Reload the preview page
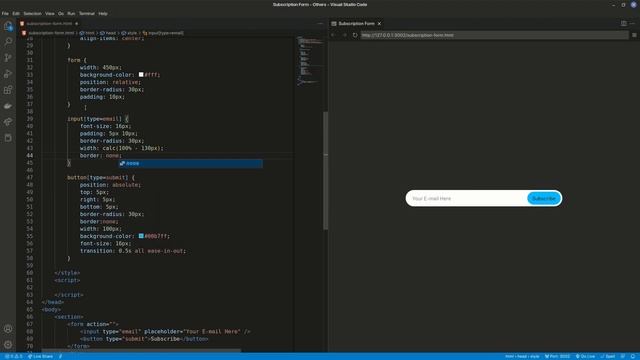The height and width of the screenshot is (360, 640). coord(355,35)
